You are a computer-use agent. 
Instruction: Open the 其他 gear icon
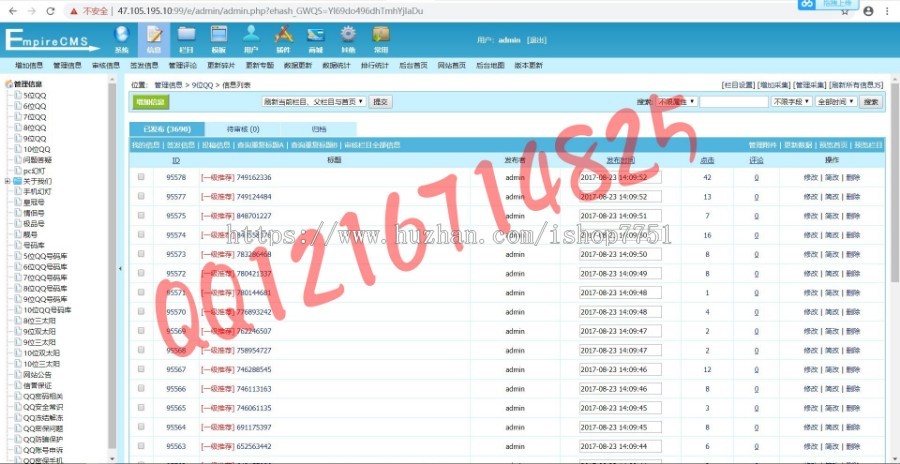point(348,34)
